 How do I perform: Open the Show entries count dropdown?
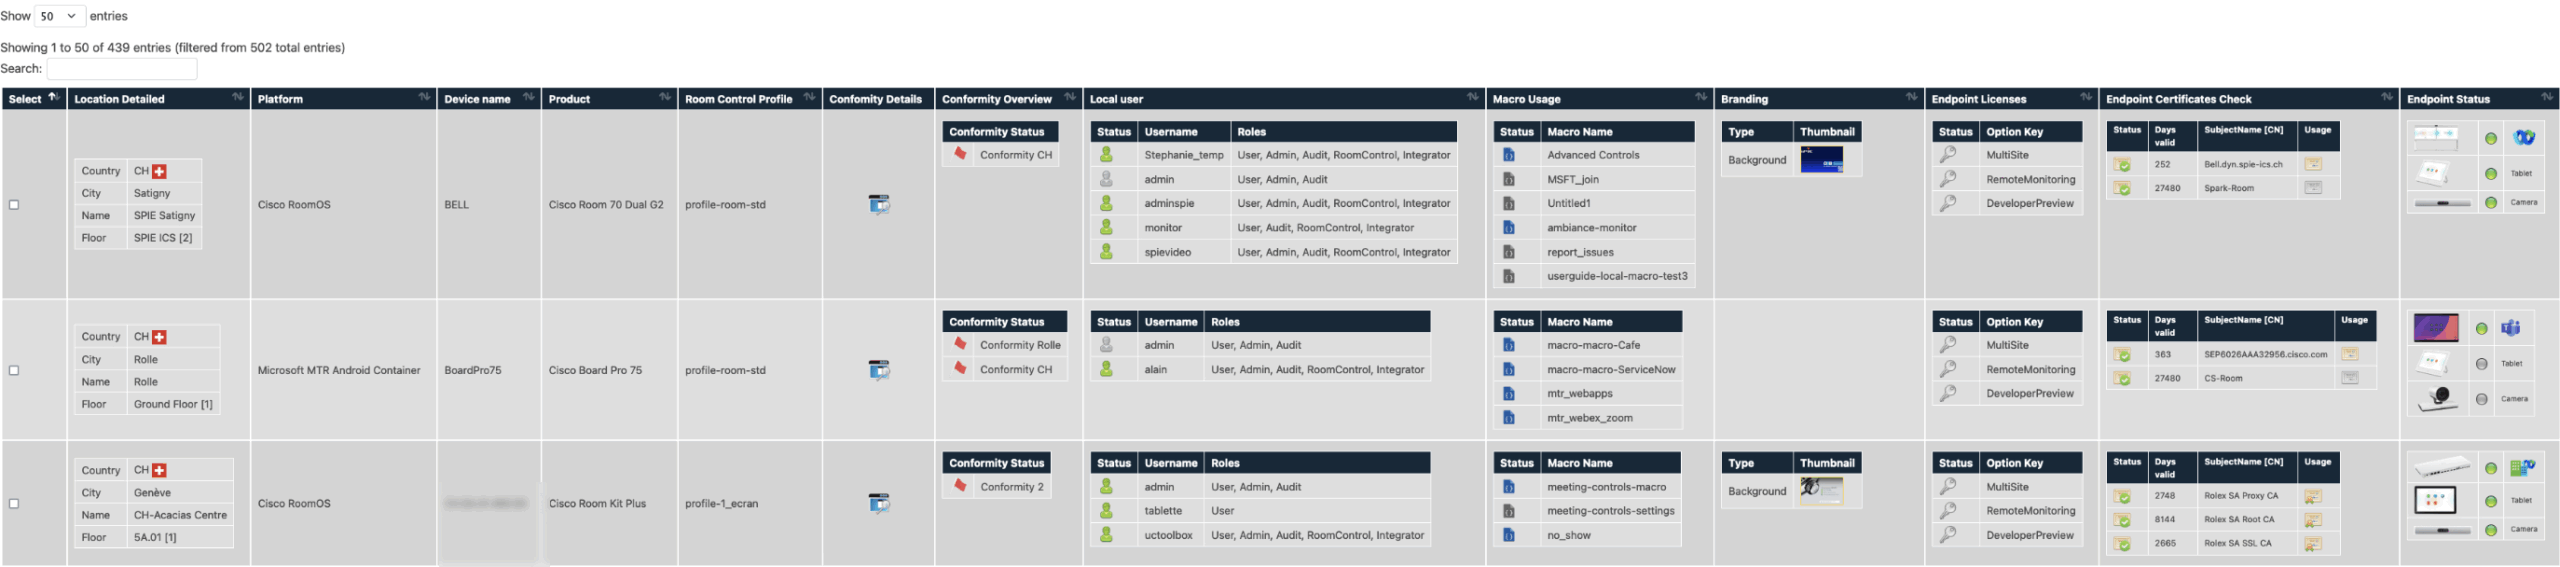pyautogui.click(x=59, y=16)
